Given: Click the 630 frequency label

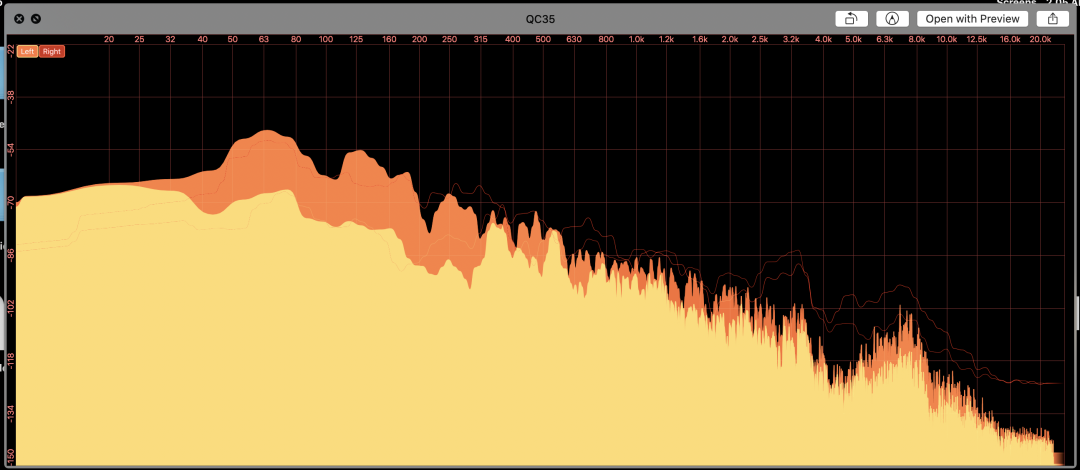Looking at the screenshot, I should [574, 40].
